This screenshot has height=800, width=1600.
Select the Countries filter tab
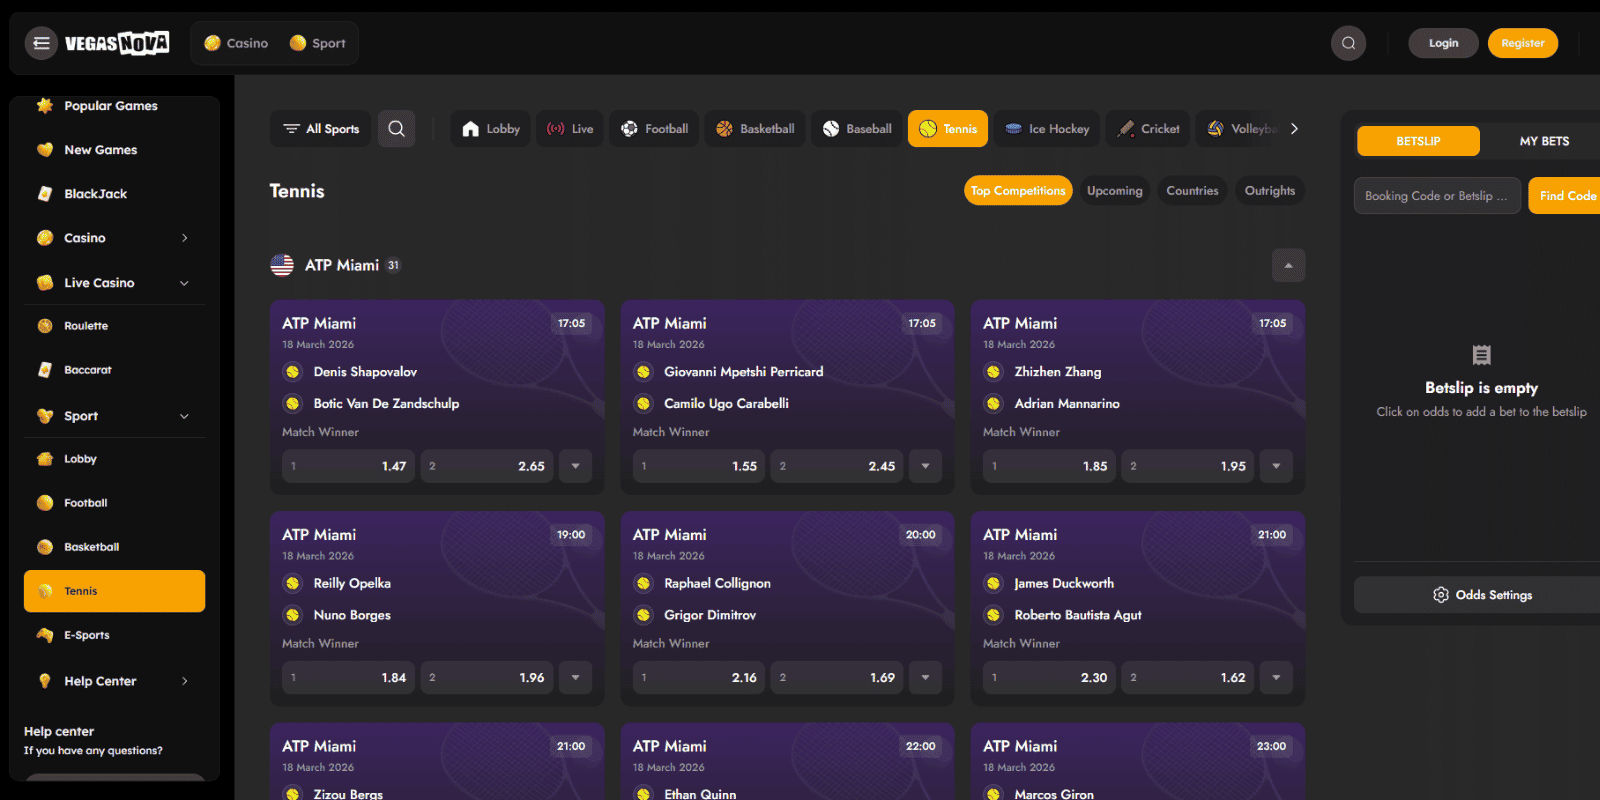(x=1192, y=191)
